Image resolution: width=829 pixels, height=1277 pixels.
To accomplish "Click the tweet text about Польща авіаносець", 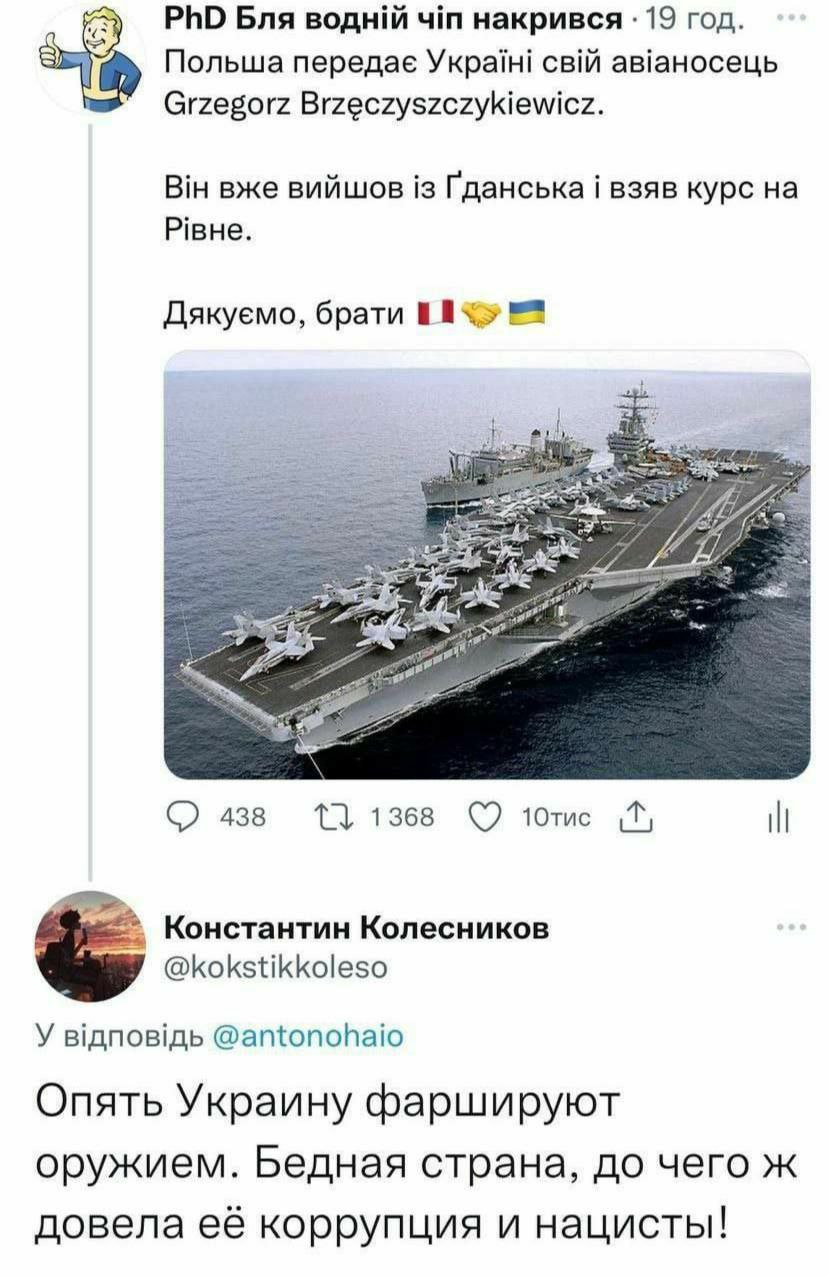I will click(470, 82).
